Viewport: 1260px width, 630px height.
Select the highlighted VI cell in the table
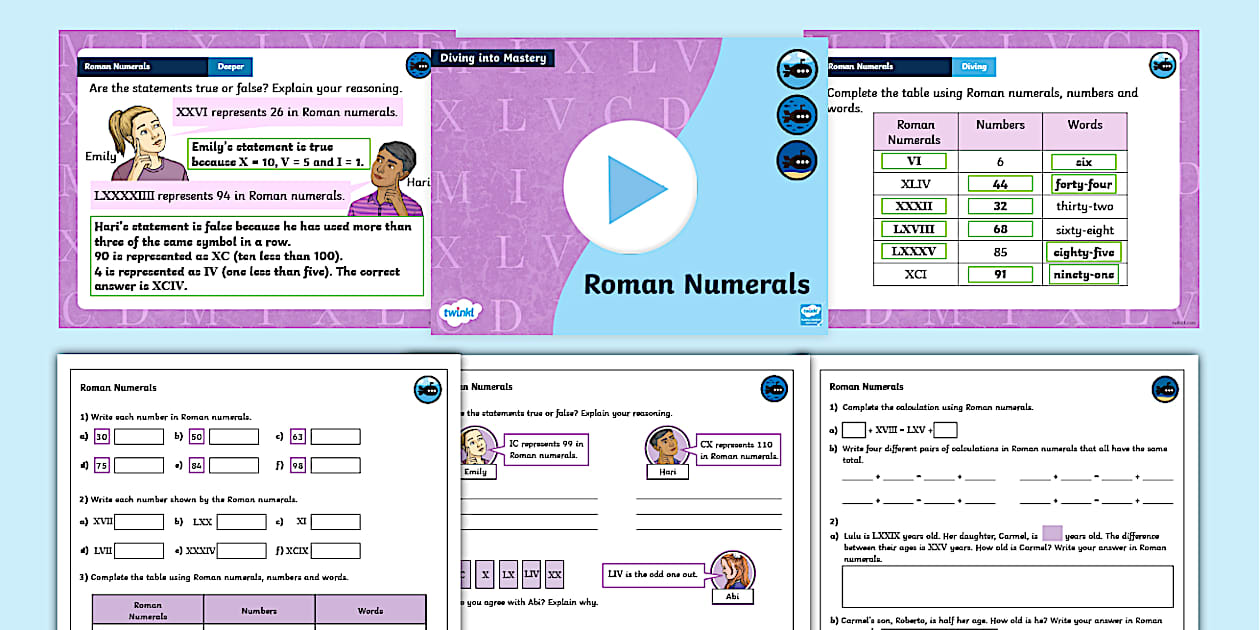point(915,160)
